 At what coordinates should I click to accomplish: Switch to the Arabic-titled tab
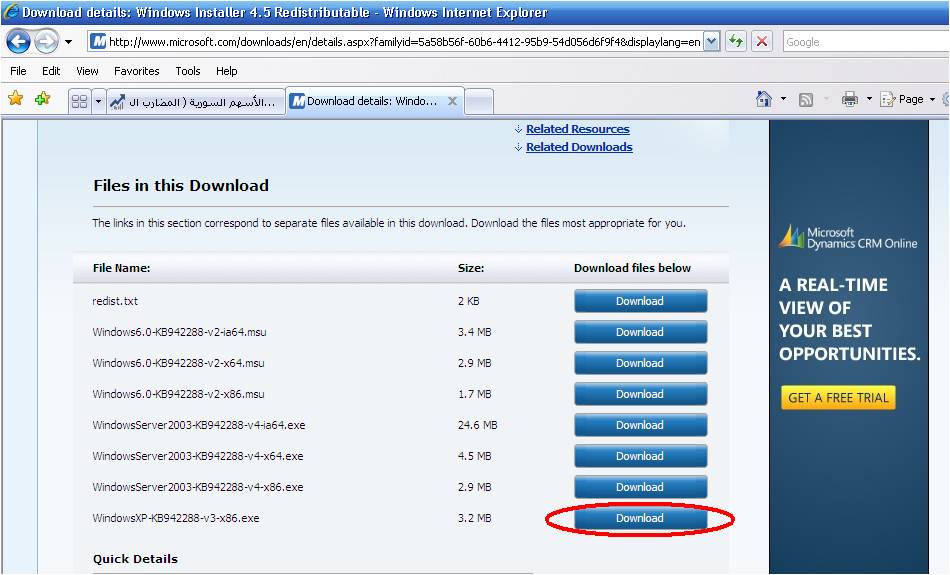[195, 101]
